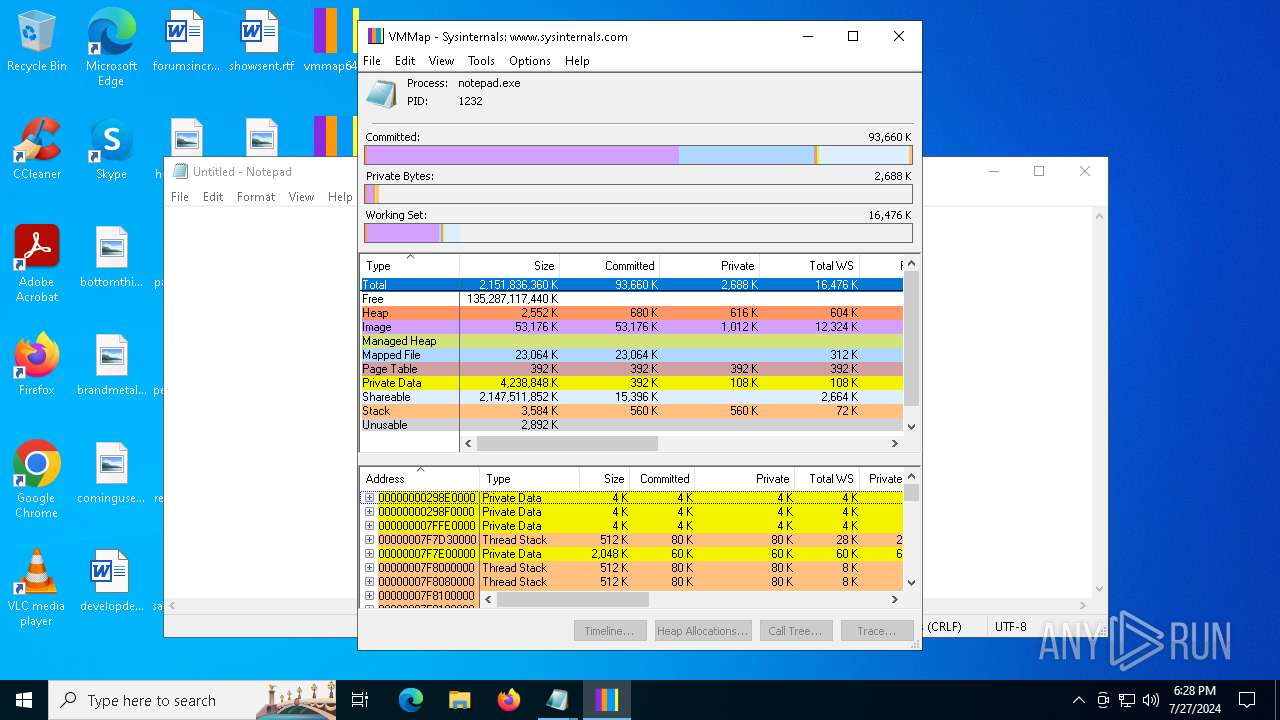Open Notepad Format menu
This screenshot has width=1280, height=720.
click(256, 197)
